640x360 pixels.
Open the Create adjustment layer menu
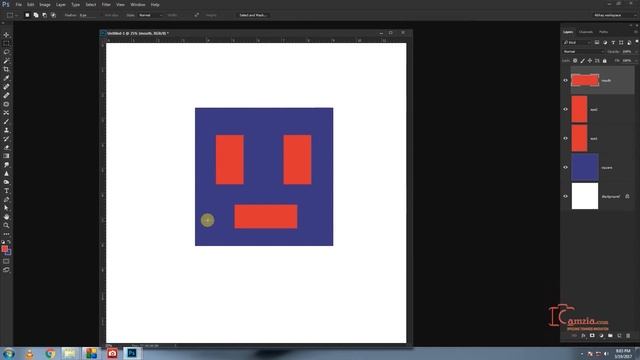(601, 336)
